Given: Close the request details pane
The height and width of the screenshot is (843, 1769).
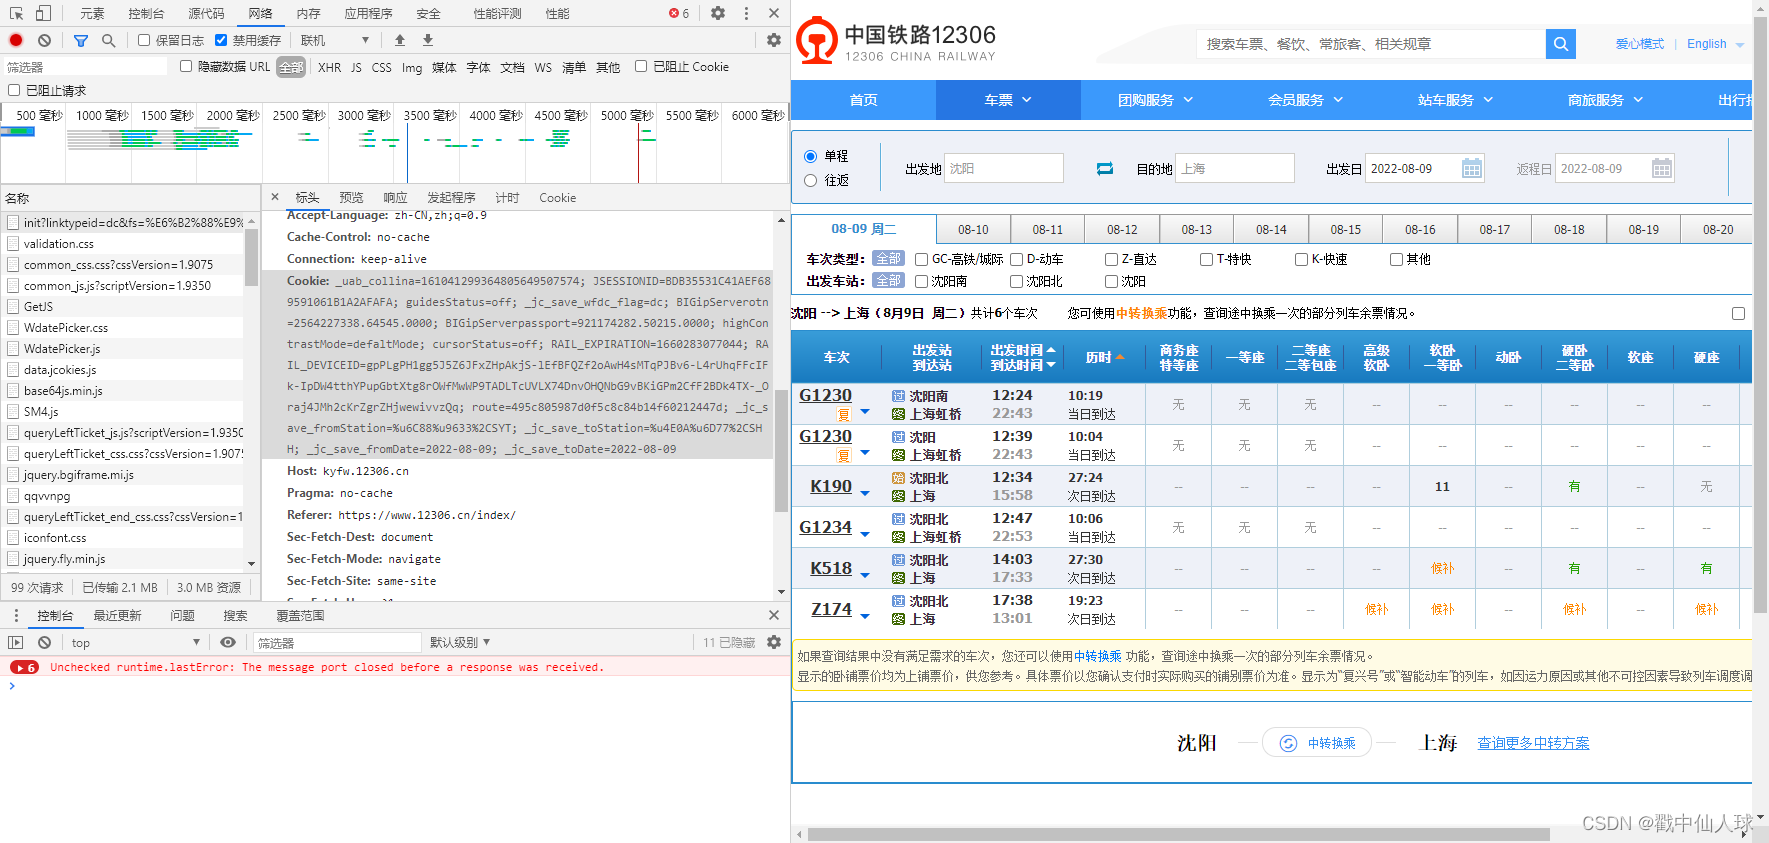Looking at the screenshot, I should (275, 197).
